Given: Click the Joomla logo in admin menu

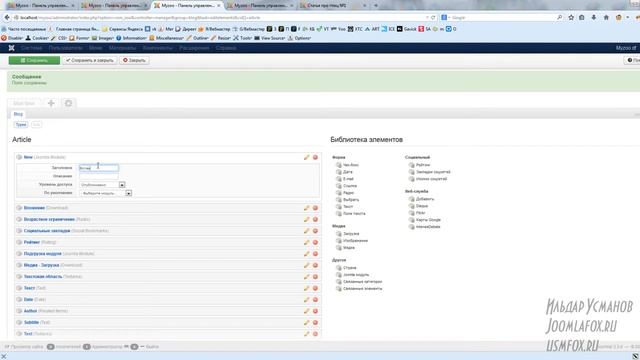Looking at the screenshot, I should click(x=11, y=48).
